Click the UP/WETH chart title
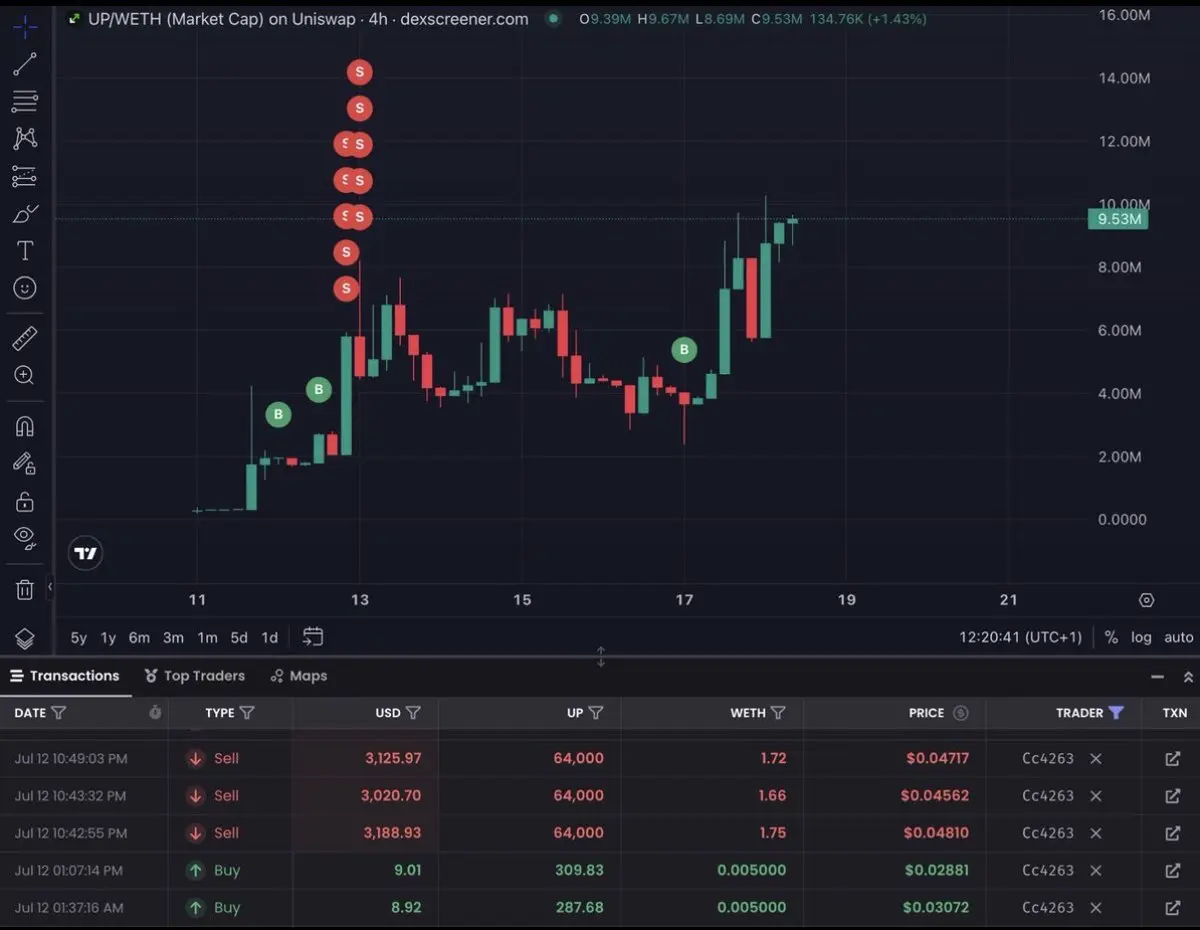 click(308, 19)
